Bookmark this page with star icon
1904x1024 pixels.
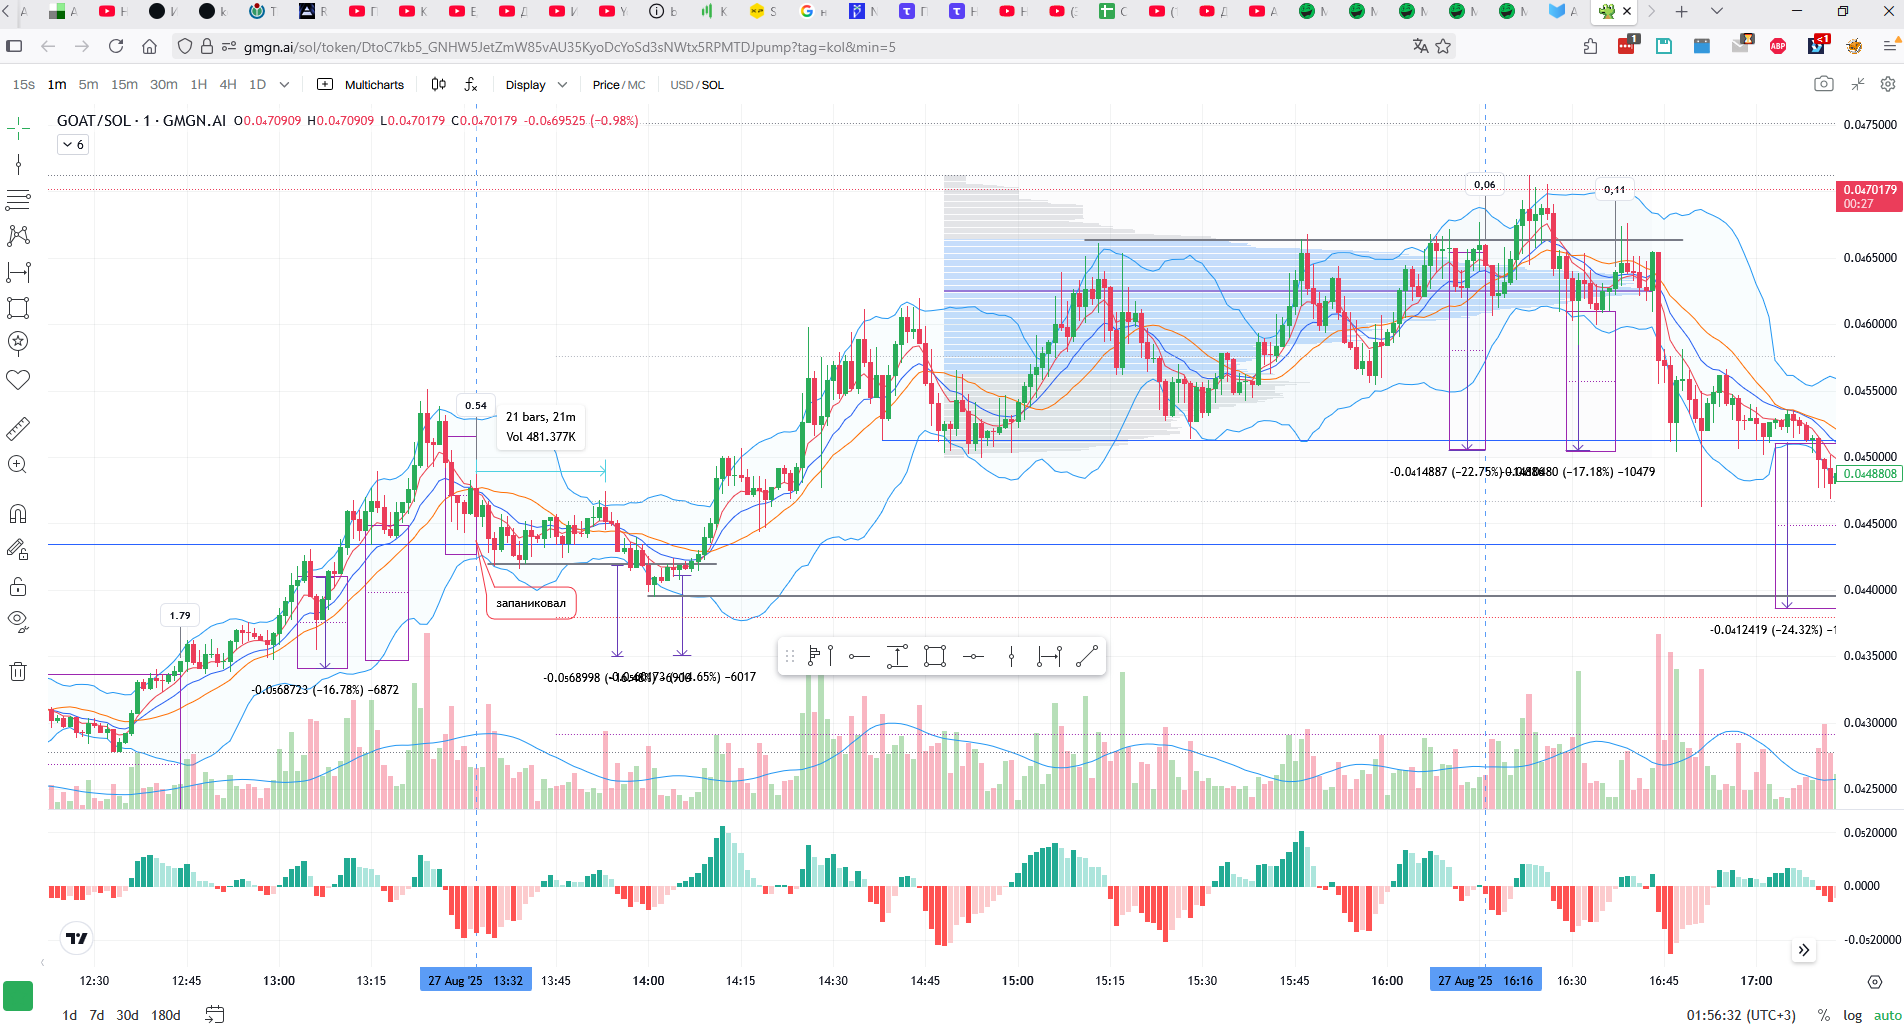[x=1443, y=46]
